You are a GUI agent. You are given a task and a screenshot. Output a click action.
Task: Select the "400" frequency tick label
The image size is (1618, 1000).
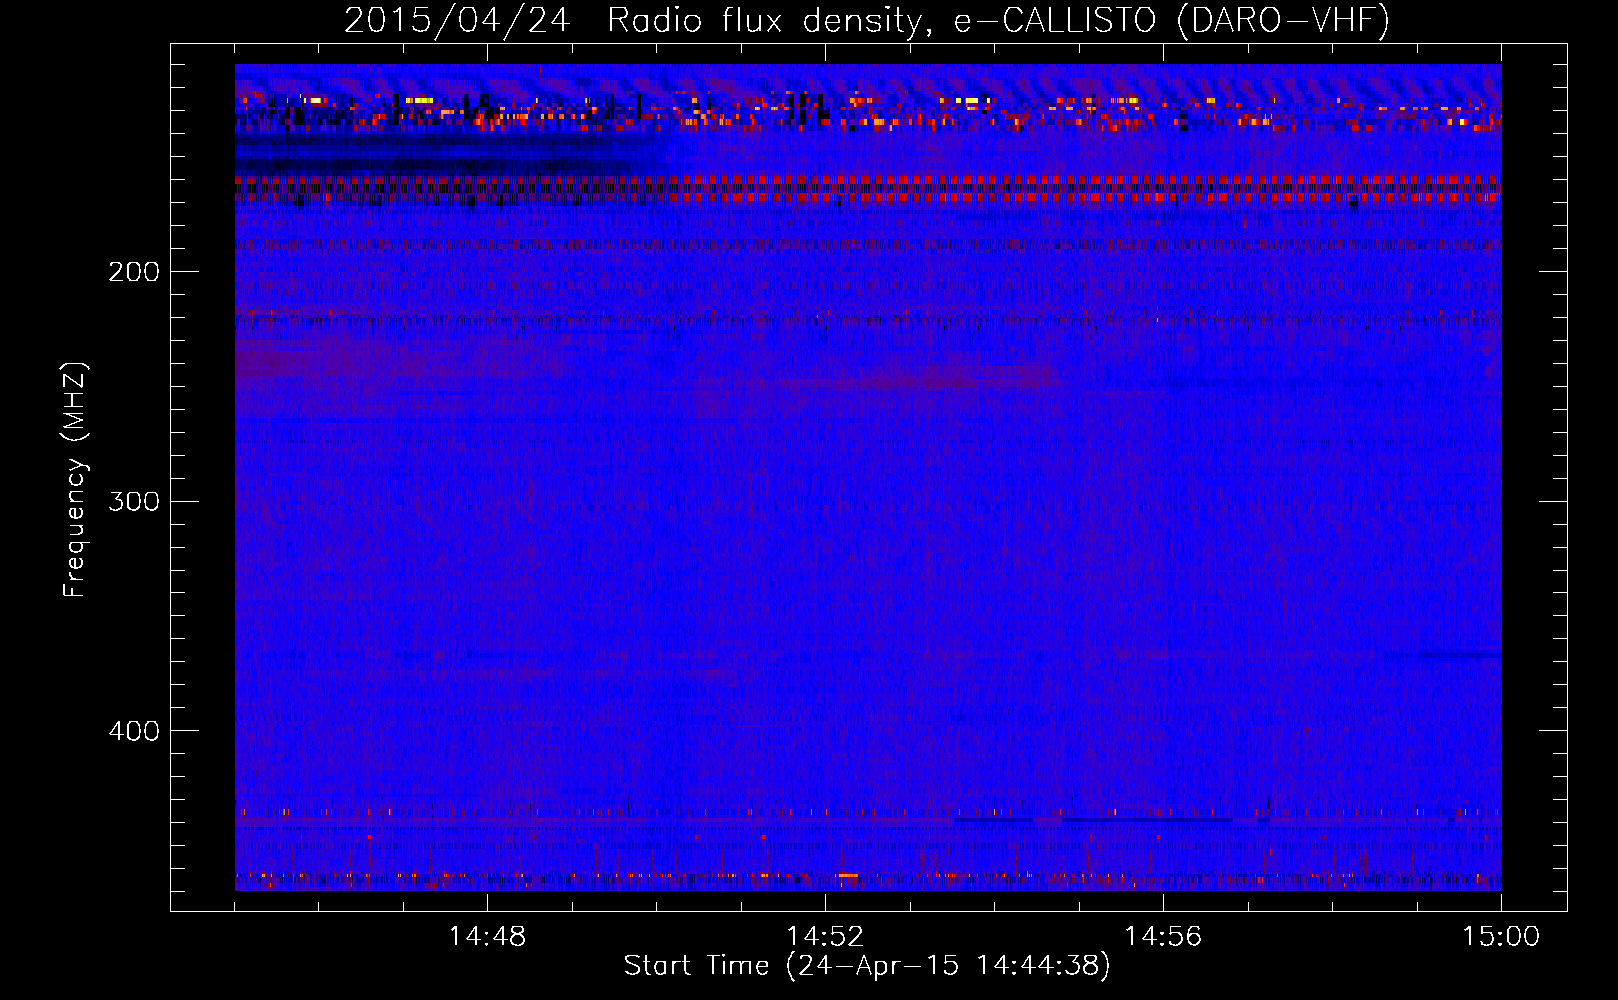coord(134,731)
